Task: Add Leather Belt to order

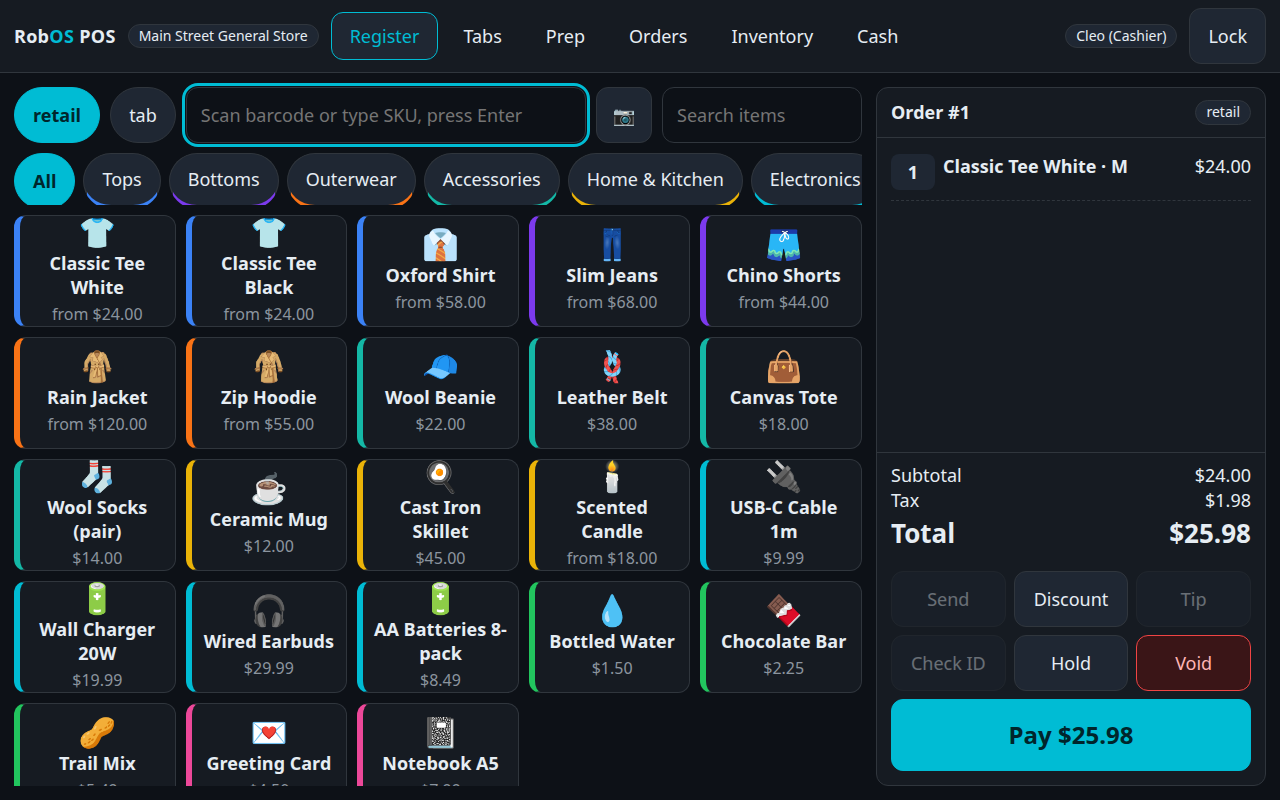Action: click(610, 393)
